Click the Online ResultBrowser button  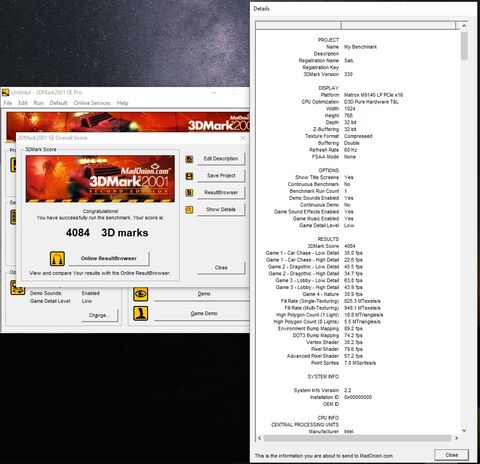click(109, 258)
